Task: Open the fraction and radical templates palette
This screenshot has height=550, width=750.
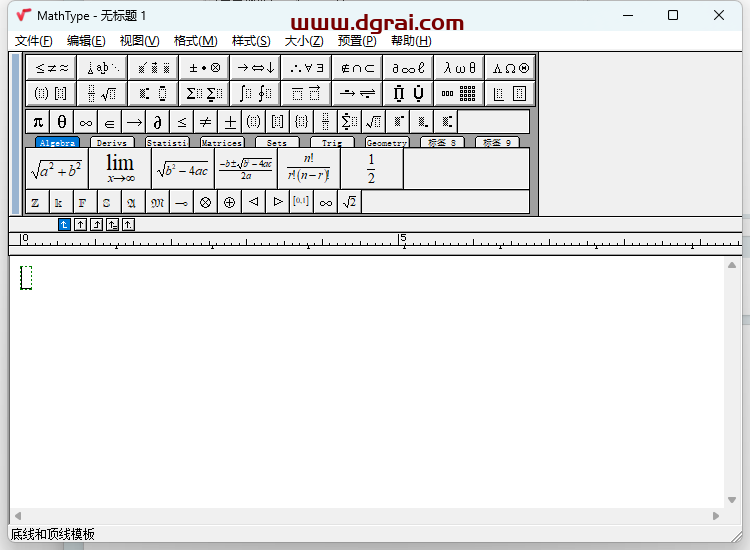Action: (x=102, y=93)
